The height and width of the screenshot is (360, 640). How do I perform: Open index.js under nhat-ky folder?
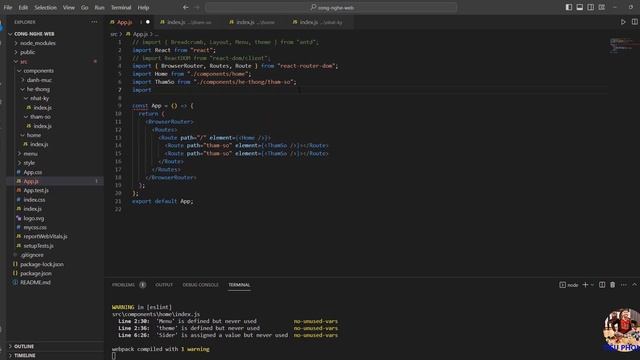42,108
